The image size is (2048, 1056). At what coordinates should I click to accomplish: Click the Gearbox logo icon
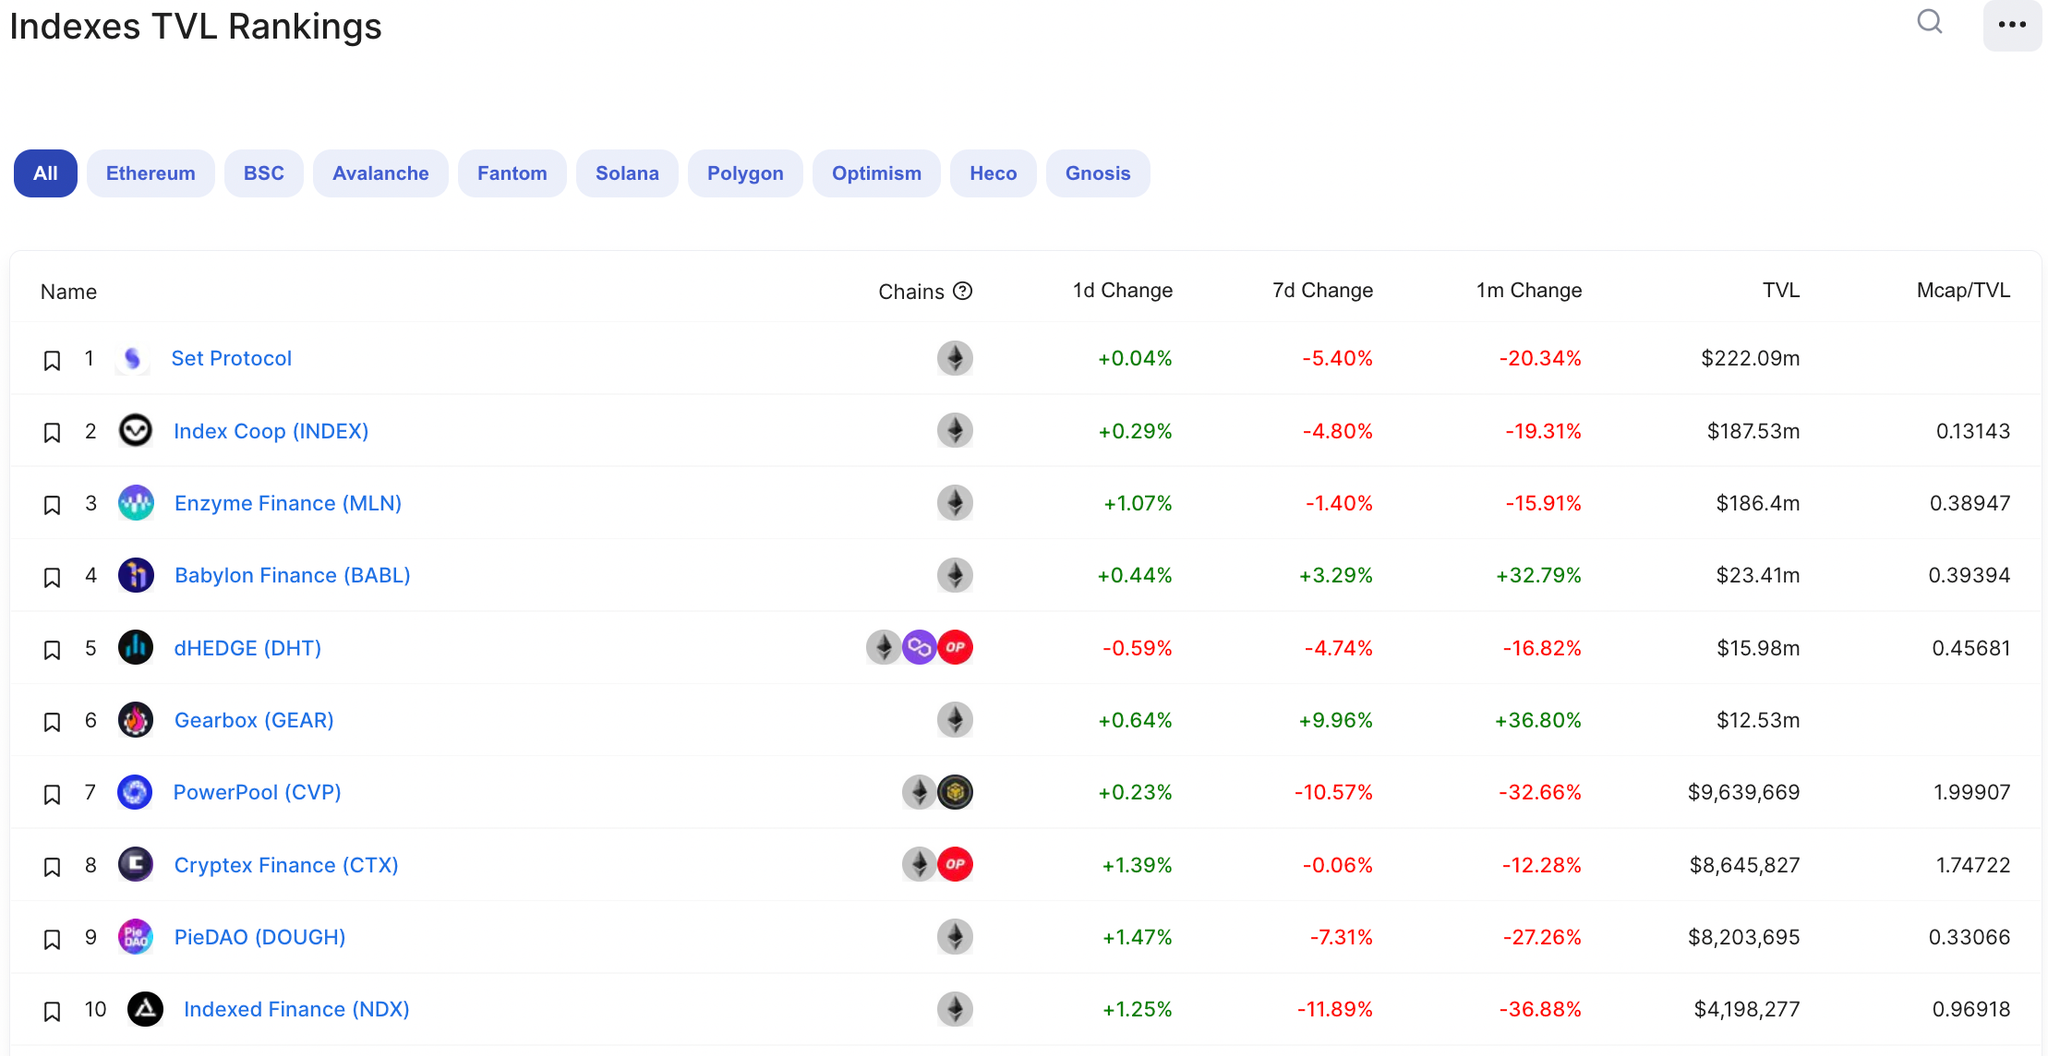(x=136, y=720)
